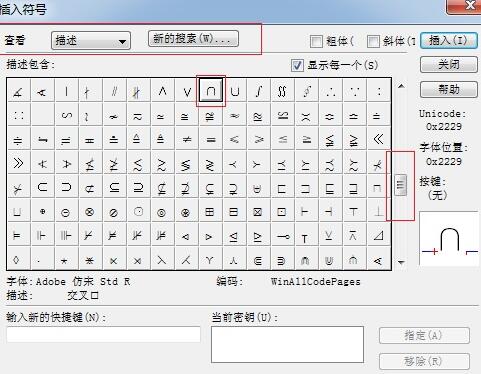481x374 pixels.
Task: Select the superset or equal symbol ⊇
Action: (x=138, y=187)
